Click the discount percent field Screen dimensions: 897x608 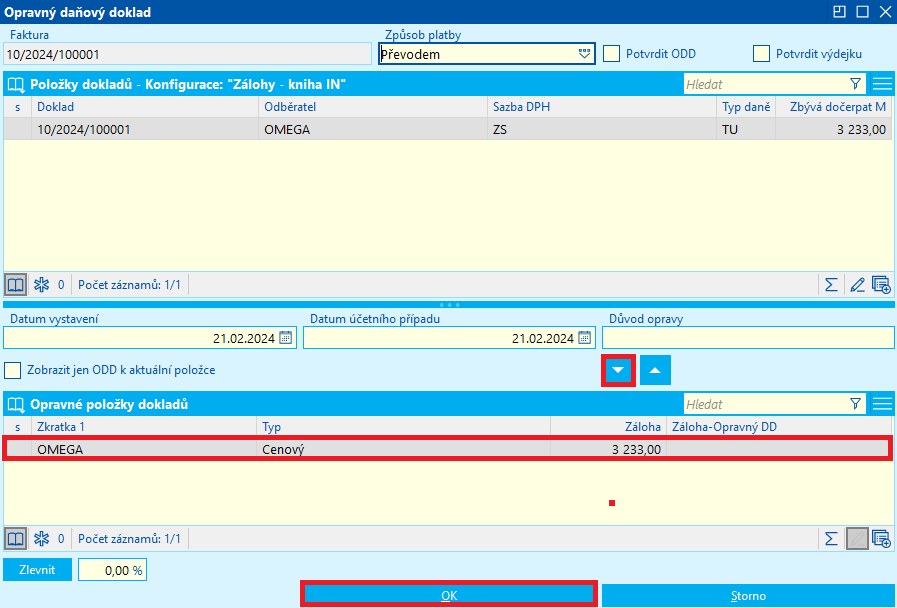[x=113, y=570]
